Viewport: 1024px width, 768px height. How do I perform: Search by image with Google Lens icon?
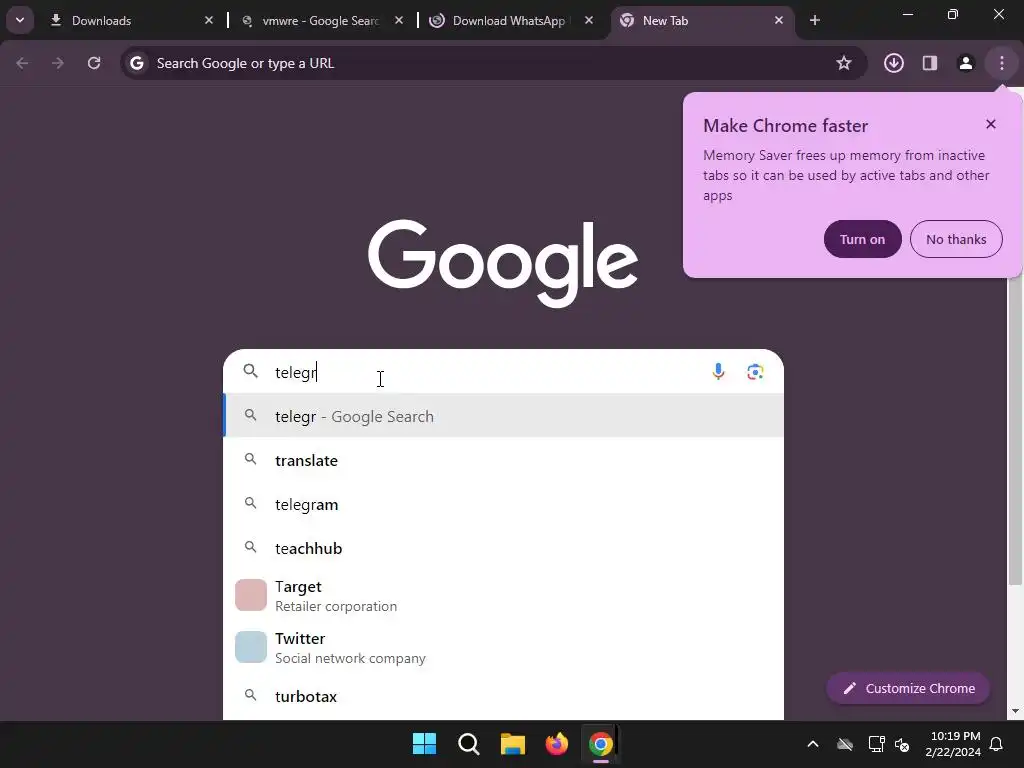click(x=755, y=372)
